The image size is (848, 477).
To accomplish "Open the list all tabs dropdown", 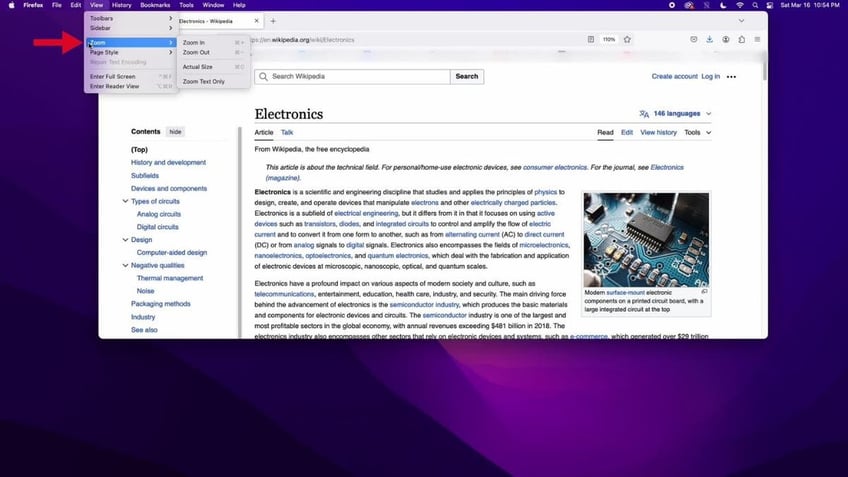I will pyautogui.click(x=741, y=21).
